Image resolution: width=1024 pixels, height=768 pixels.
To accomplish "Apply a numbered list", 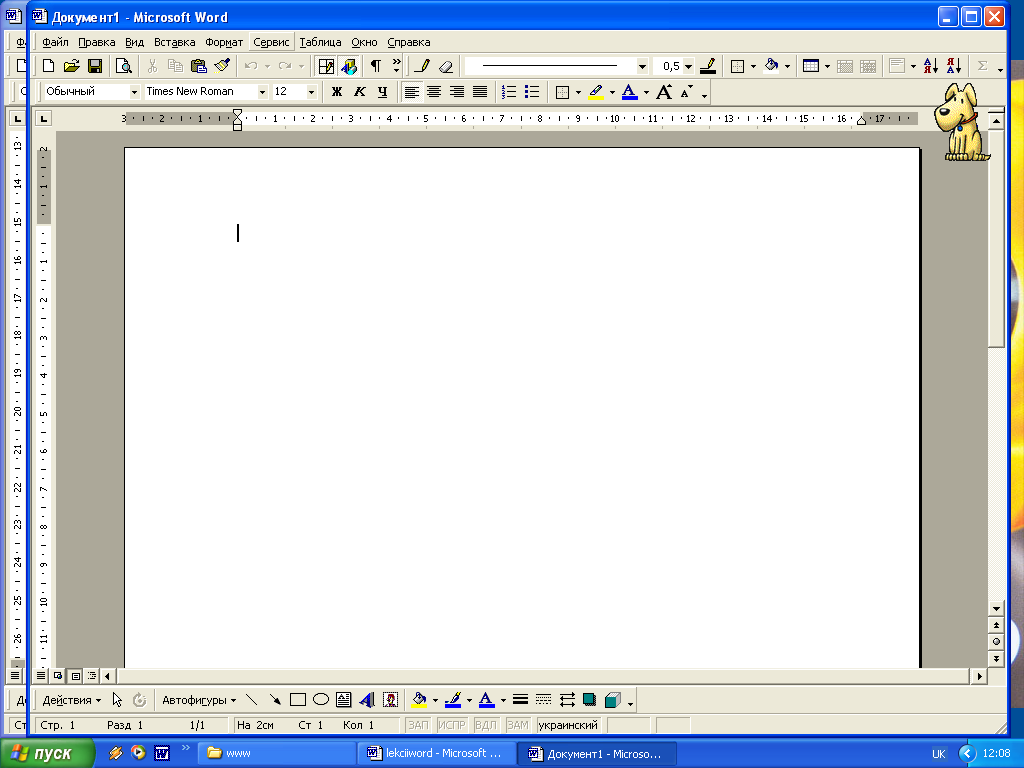I will [x=509, y=92].
